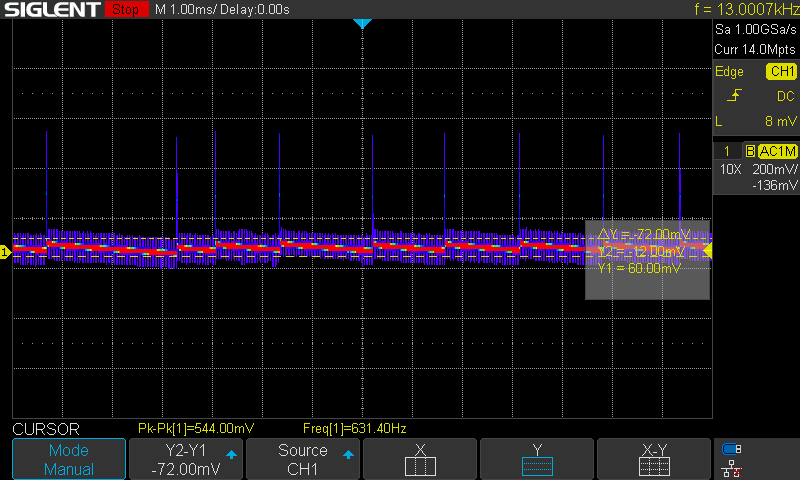Image resolution: width=800 pixels, height=480 pixels.
Task: Click the channel 1 ground level marker
Action: (x=5, y=252)
